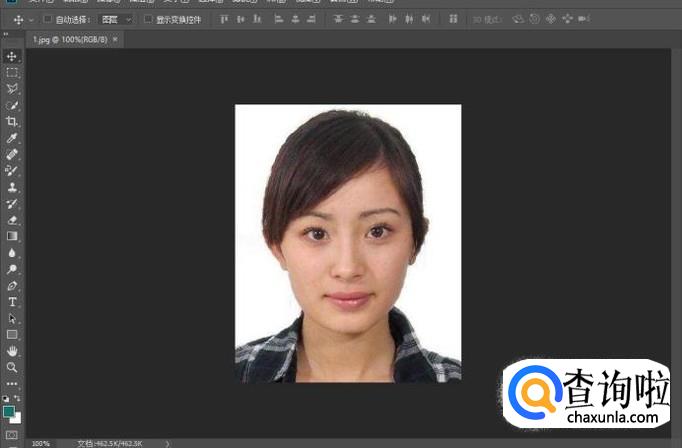This screenshot has height=448, width=682.
Task: Select the Gradient tool
Action: [x=12, y=236]
